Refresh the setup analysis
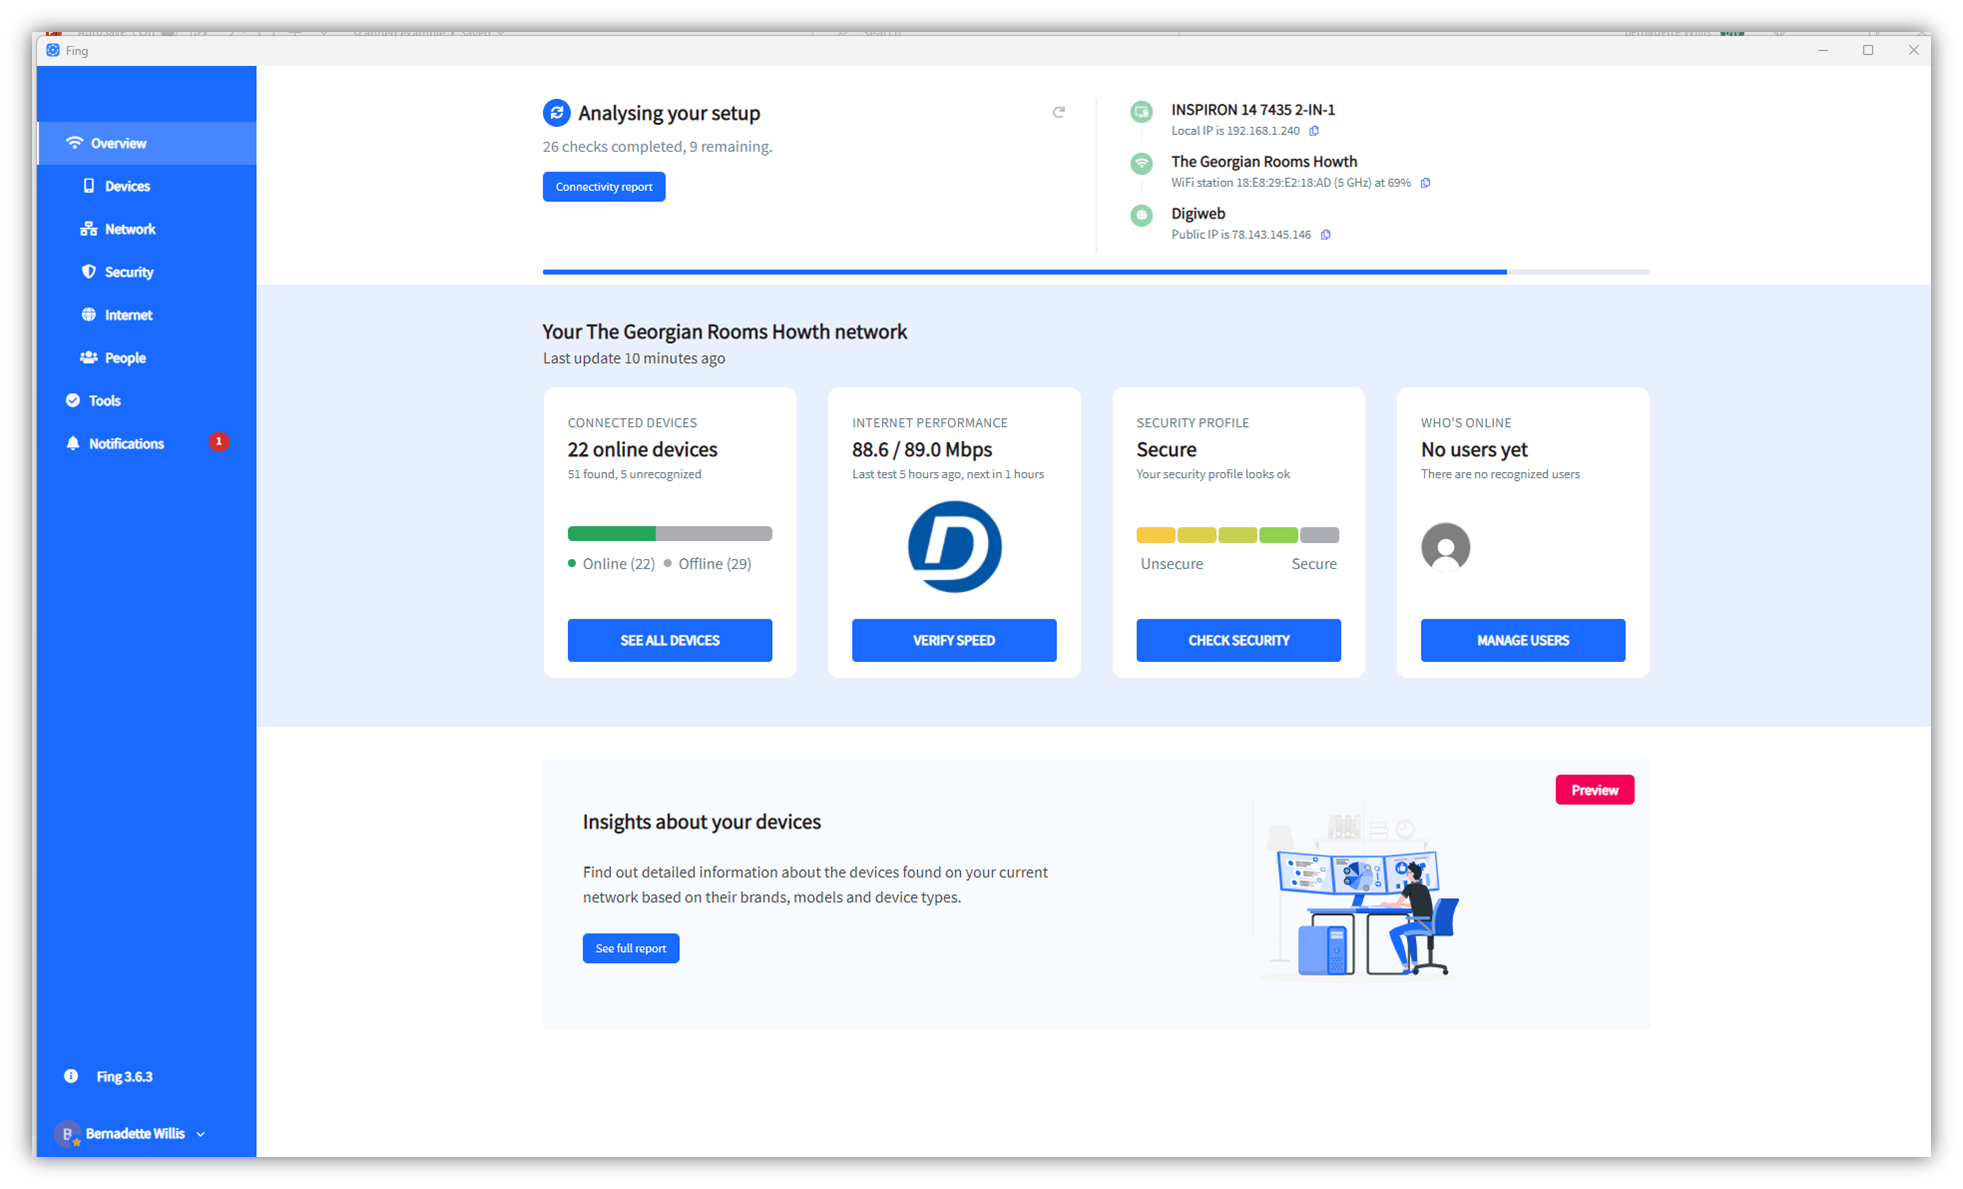This screenshot has height=1189, width=1963. (x=1059, y=112)
